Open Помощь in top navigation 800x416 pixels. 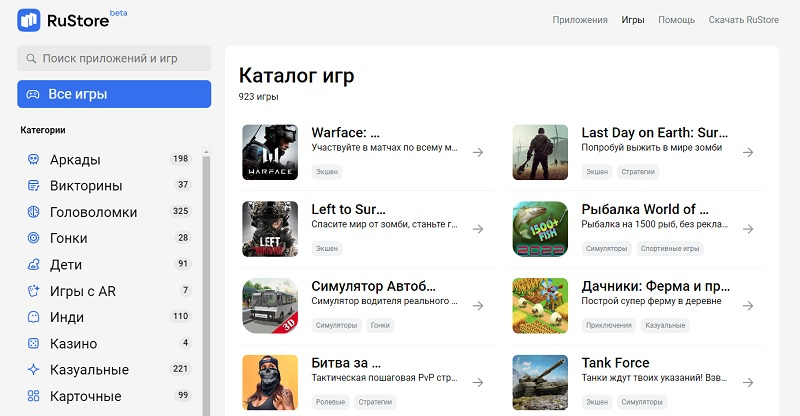(x=676, y=20)
